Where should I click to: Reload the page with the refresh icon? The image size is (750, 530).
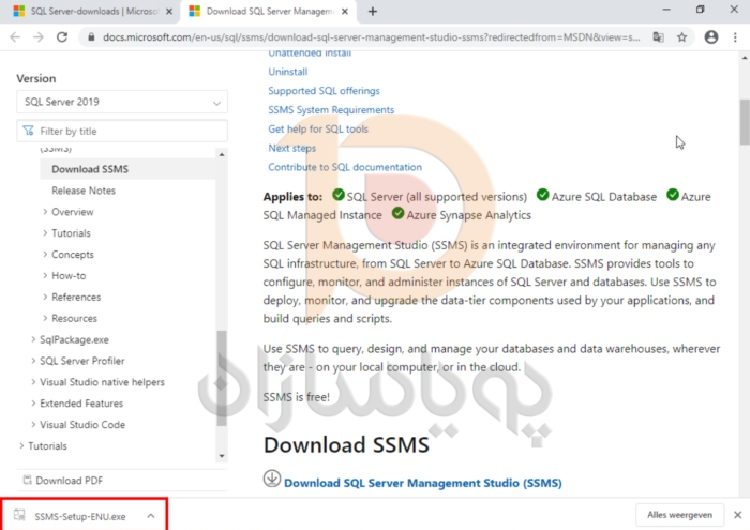click(x=62, y=37)
